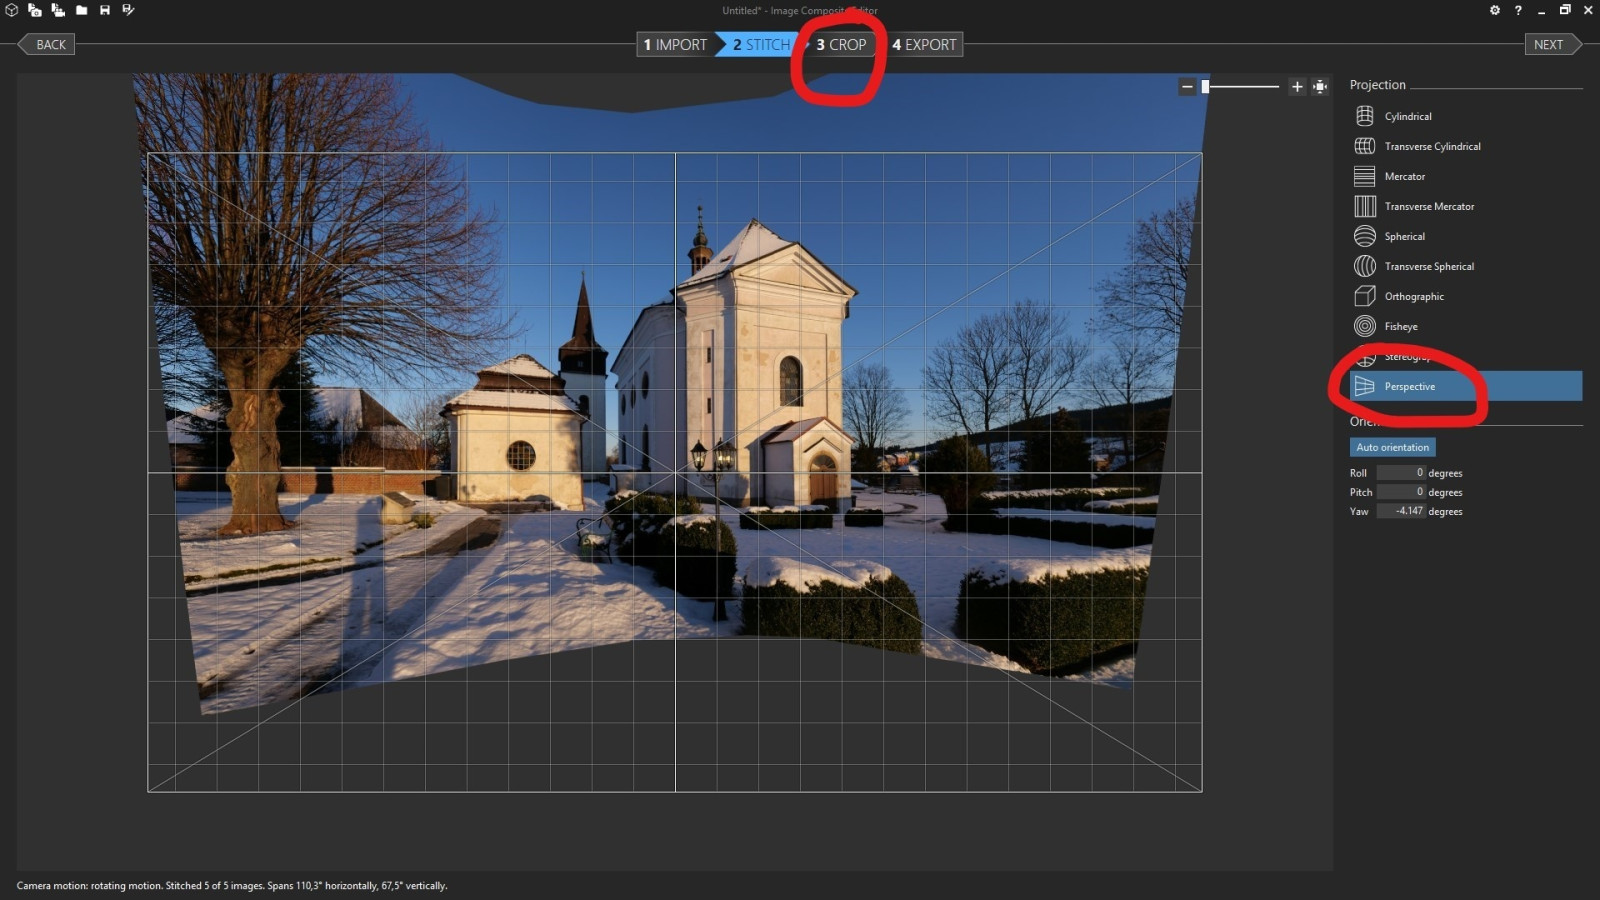Zoom out with the minus button
The image size is (1600, 900).
coord(1187,87)
